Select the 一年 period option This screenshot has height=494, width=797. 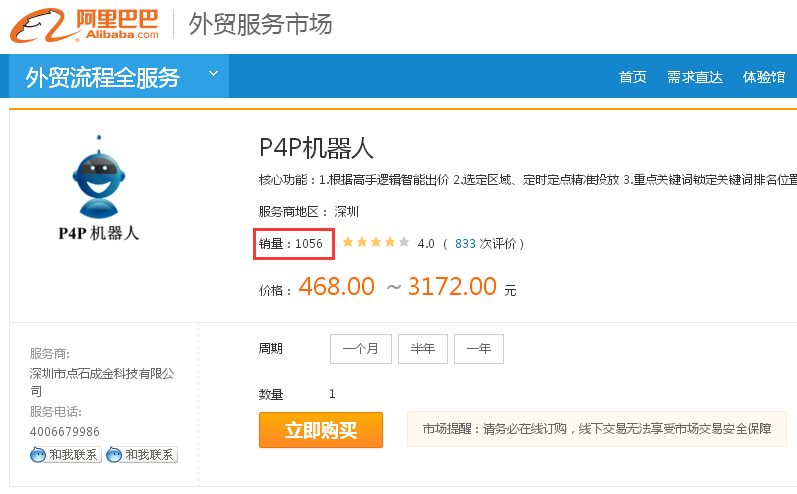tap(479, 349)
